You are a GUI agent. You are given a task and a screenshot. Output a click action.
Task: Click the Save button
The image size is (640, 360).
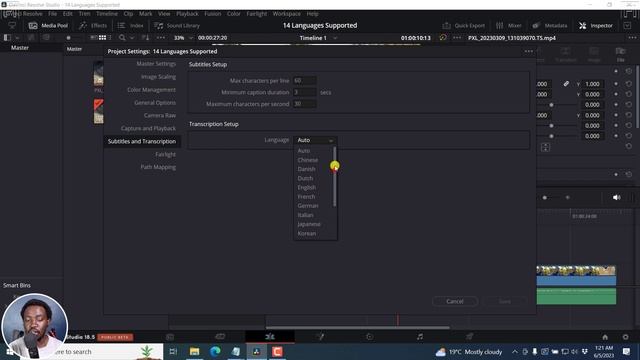tap(504, 301)
